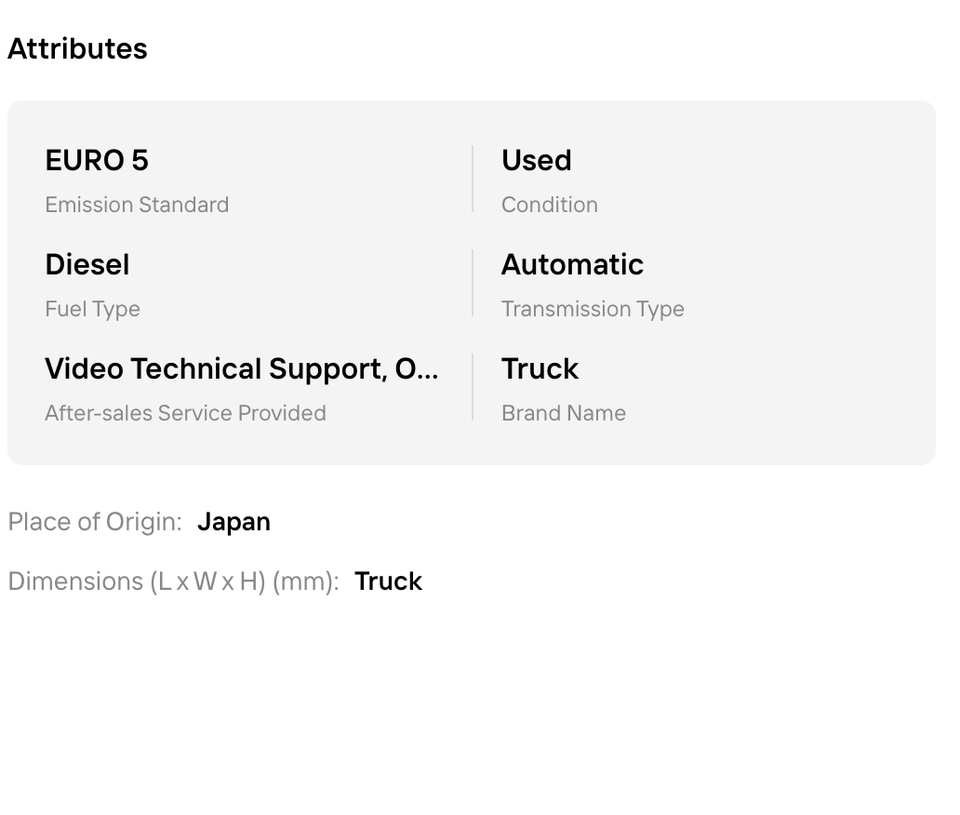Click the Fuel Type label
This screenshot has height=815, width=960.
(92, 309)
